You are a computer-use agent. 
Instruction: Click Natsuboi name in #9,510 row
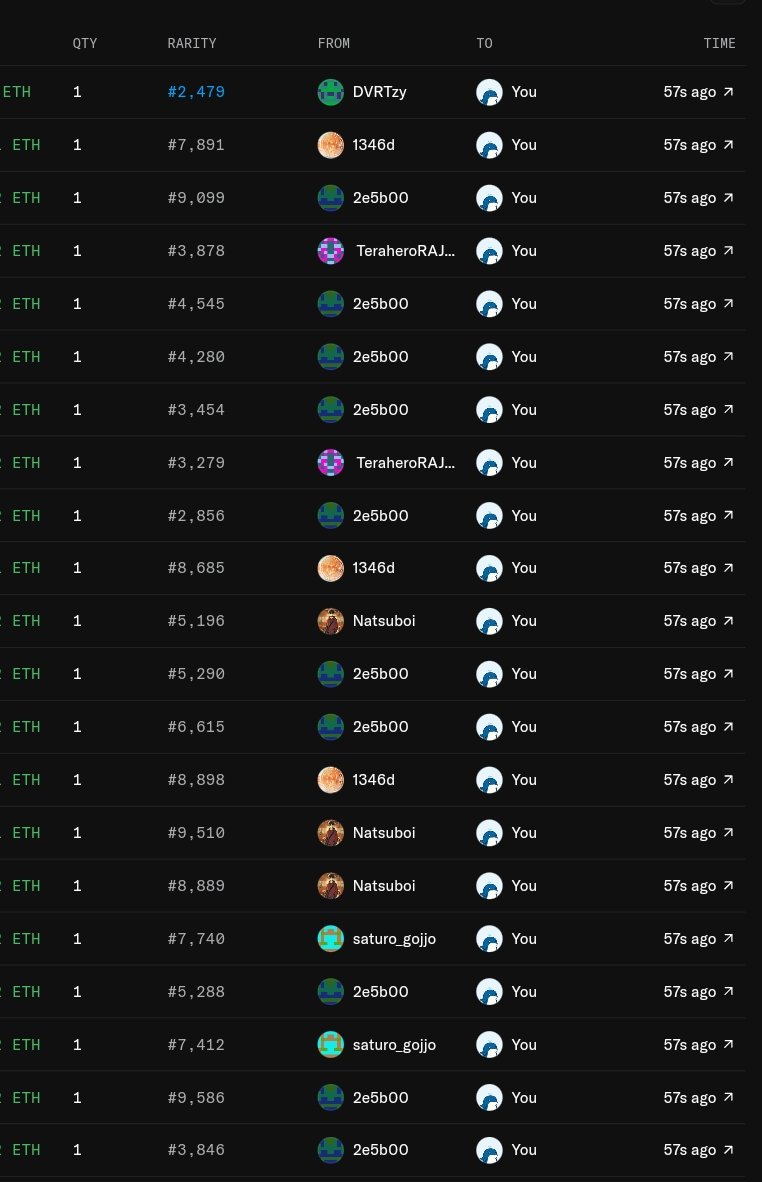pyautogui.click(x=384, y=833)
